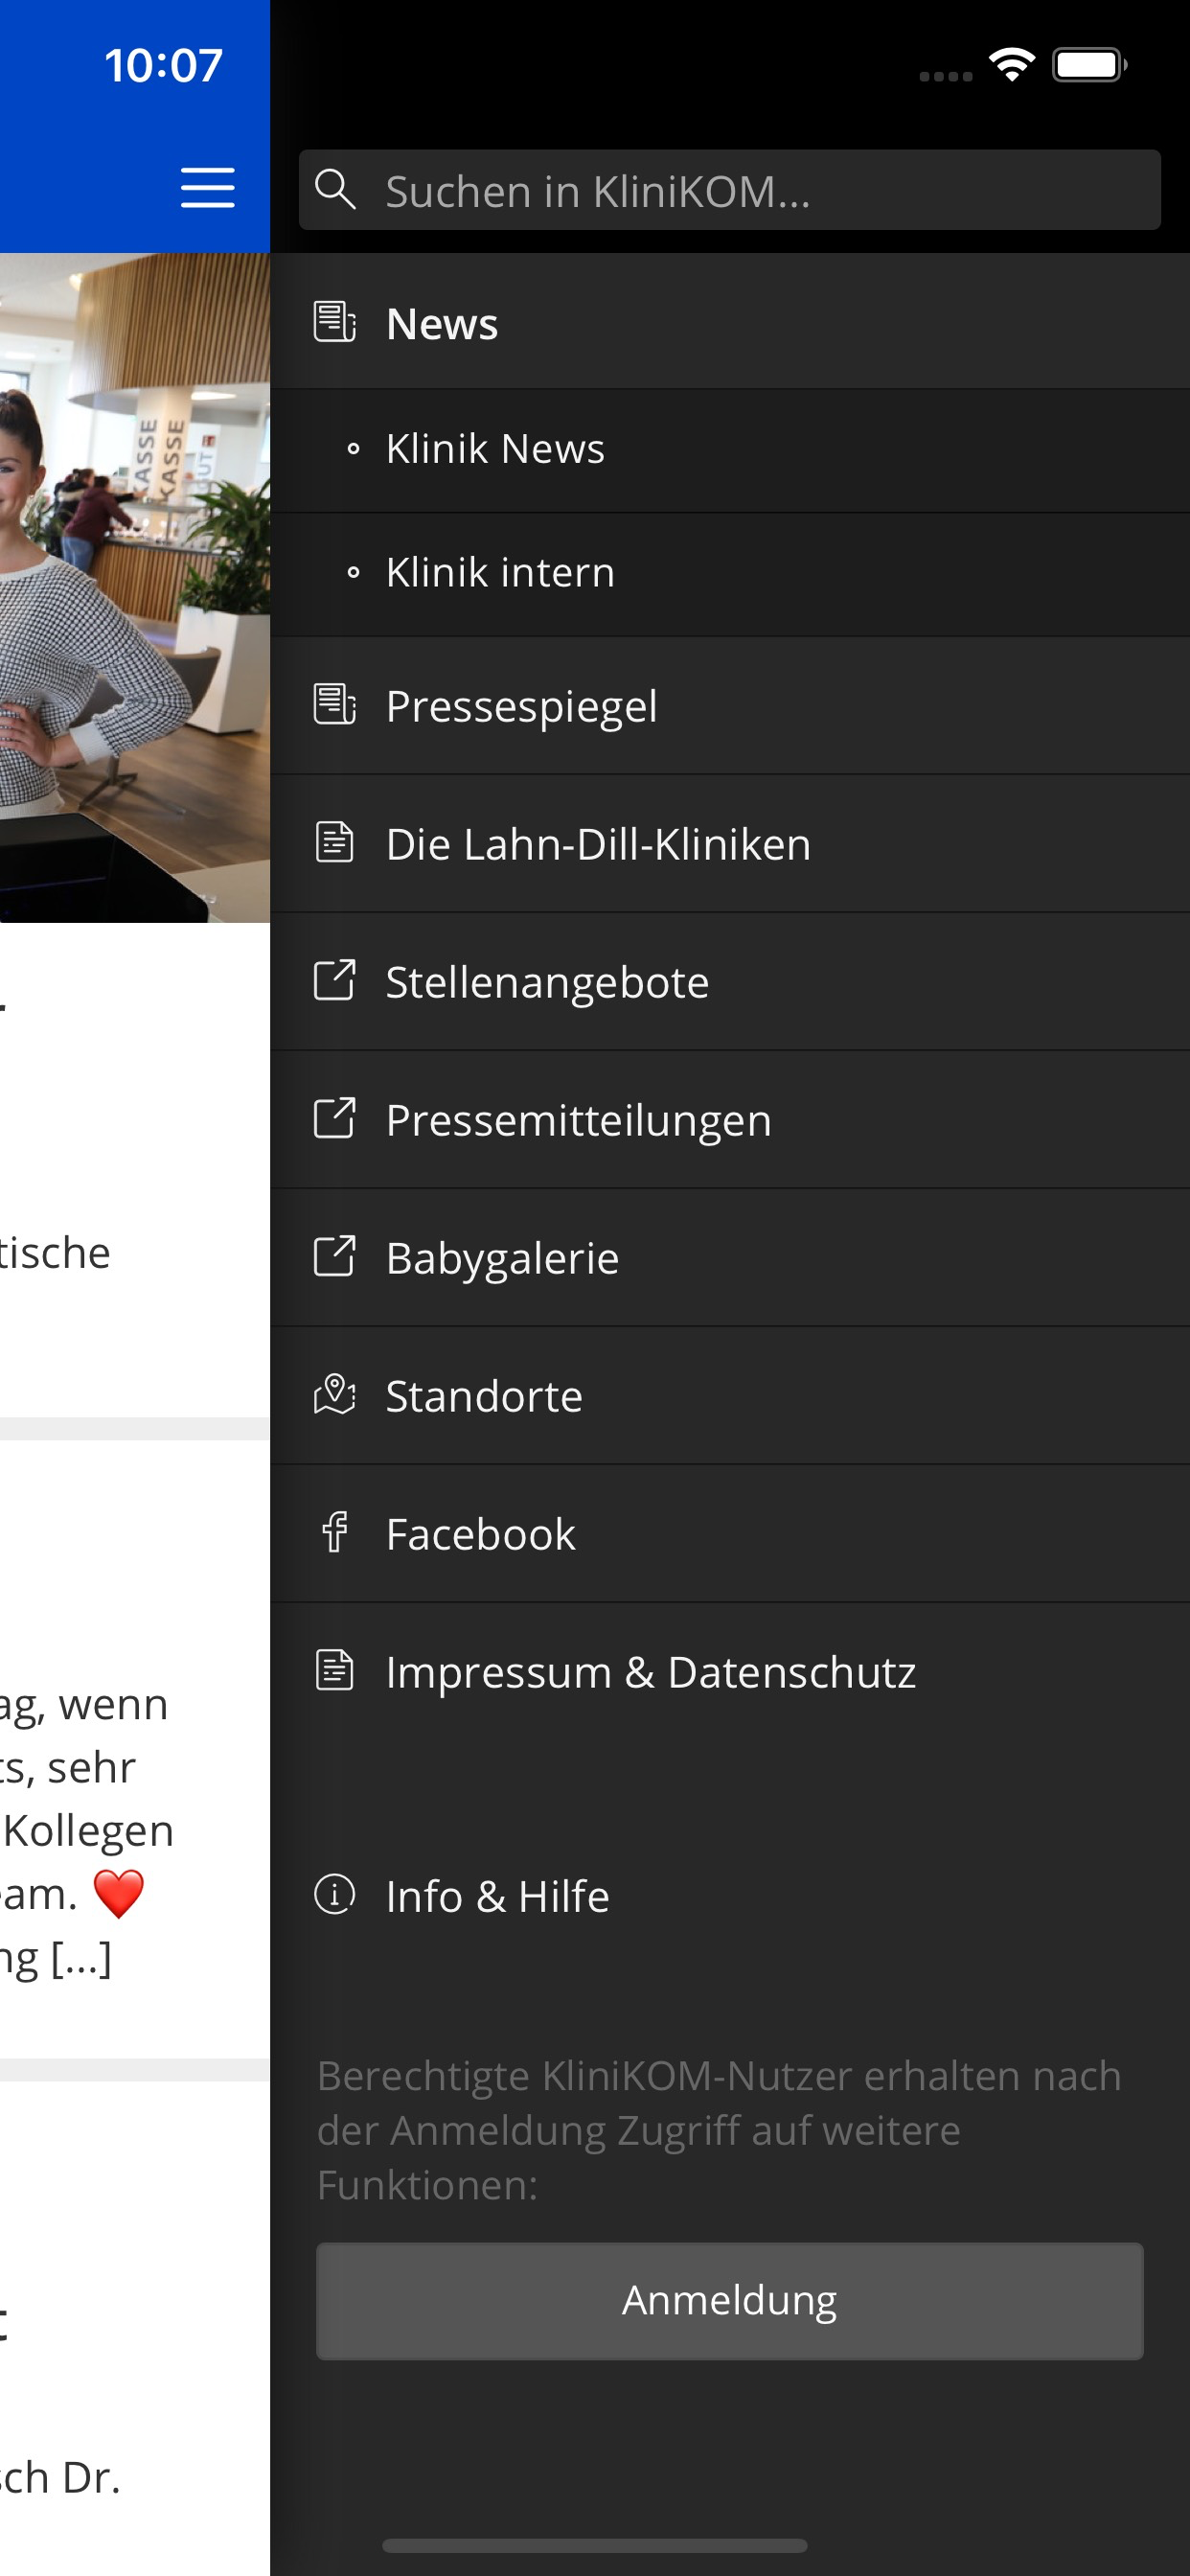Tap the Babygalerie external link icon
This screenshot has width=1190, height=2576.
[x=335, y=1256]
